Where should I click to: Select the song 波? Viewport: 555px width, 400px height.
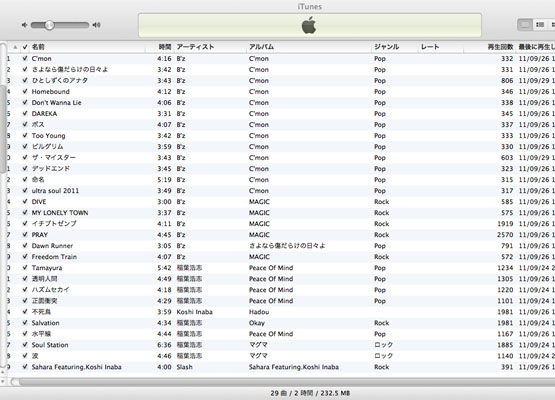click(x=35, y=356)
